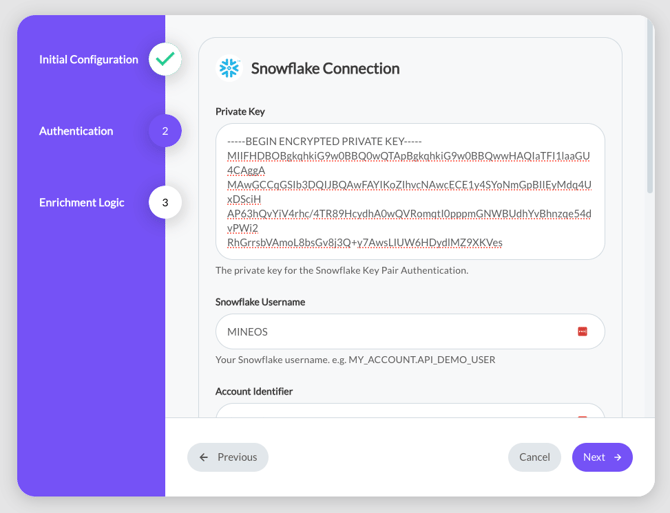Click the Private Key field label
Screen dimensions: 670x513
tap(240, 112)
